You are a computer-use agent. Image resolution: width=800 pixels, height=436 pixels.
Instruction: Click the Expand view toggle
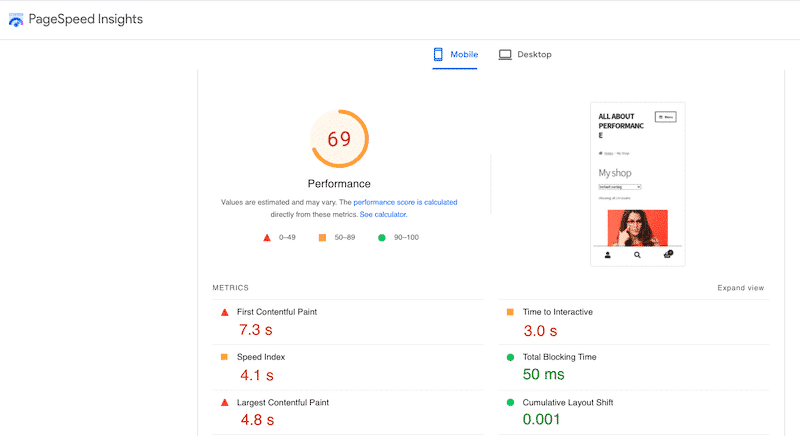pos(741,288)
